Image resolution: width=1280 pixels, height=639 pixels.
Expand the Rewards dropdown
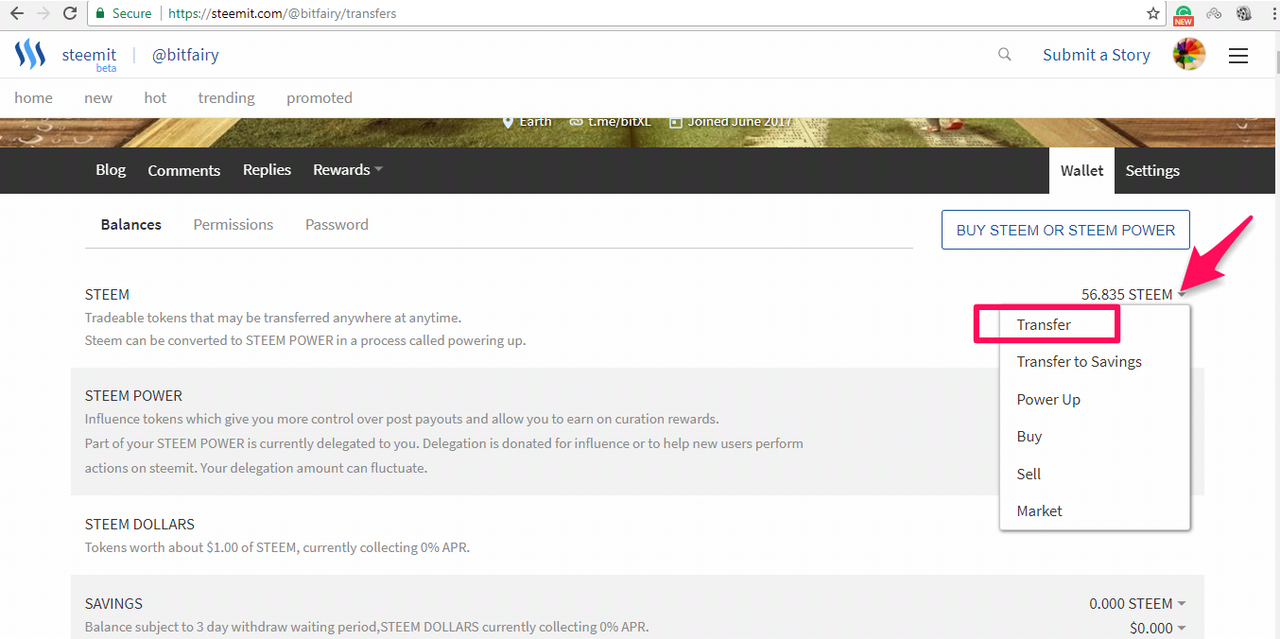point(348,170)
